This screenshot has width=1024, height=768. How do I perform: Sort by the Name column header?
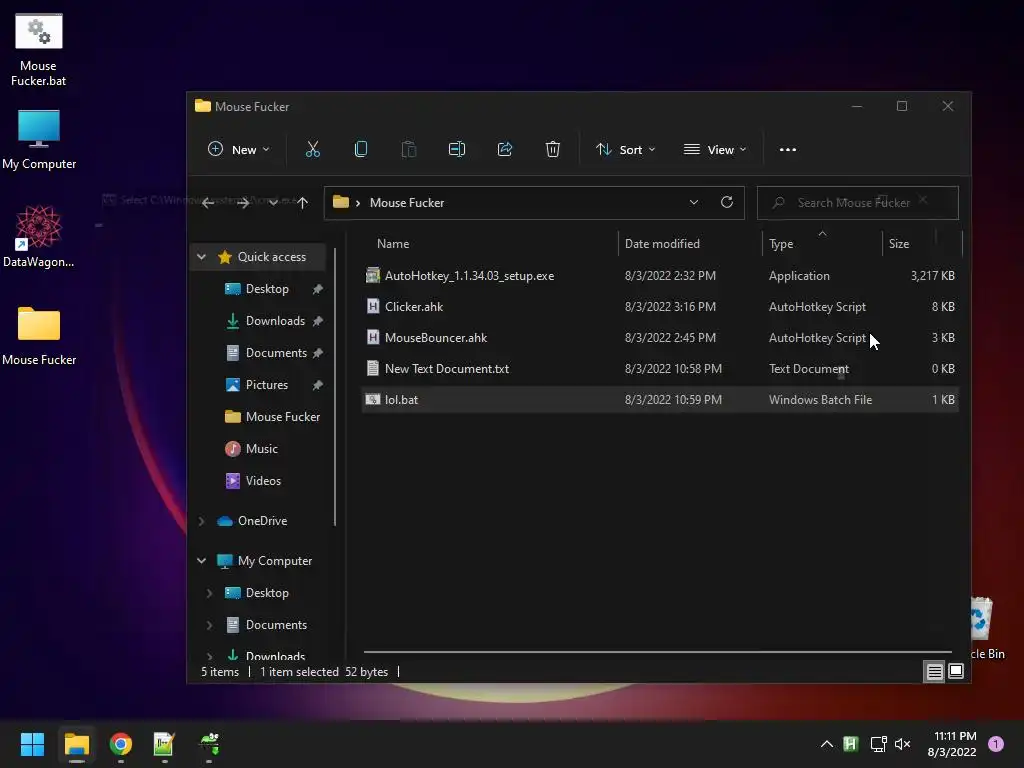(x=393, y=244)
